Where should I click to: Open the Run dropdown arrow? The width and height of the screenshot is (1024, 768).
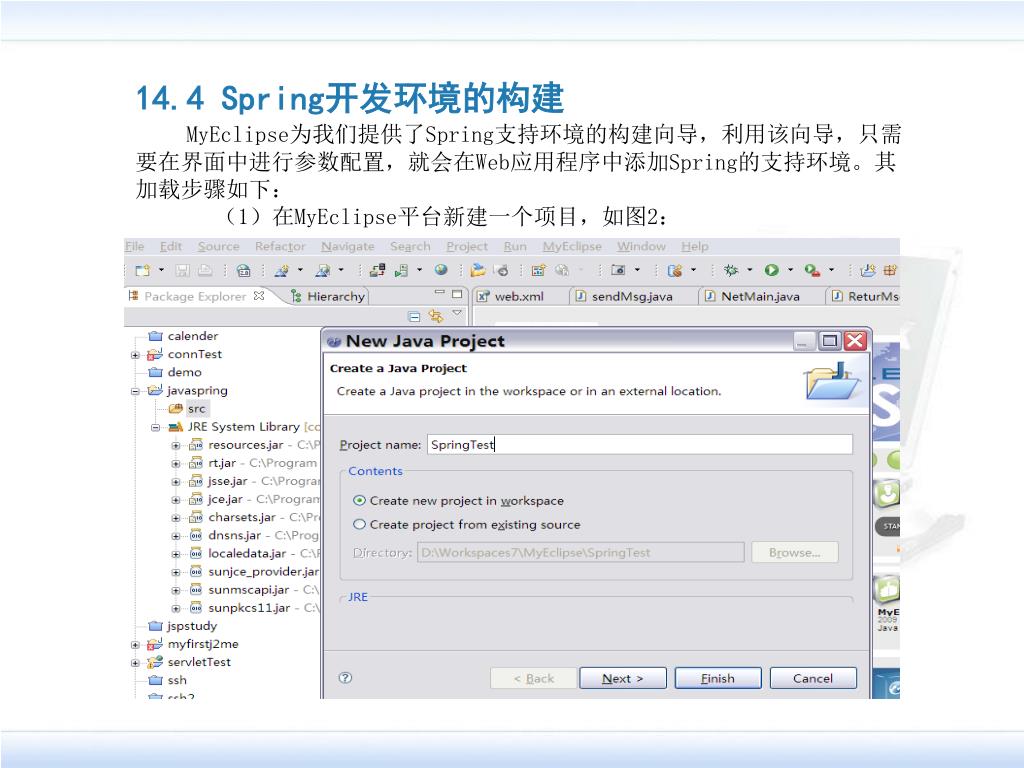(790, 269)
